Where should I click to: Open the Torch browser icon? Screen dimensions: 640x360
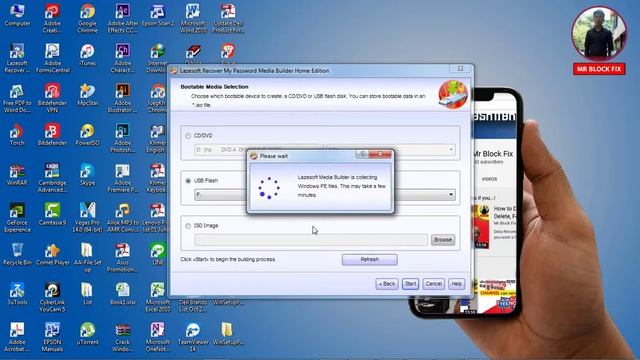pos(17,135)
